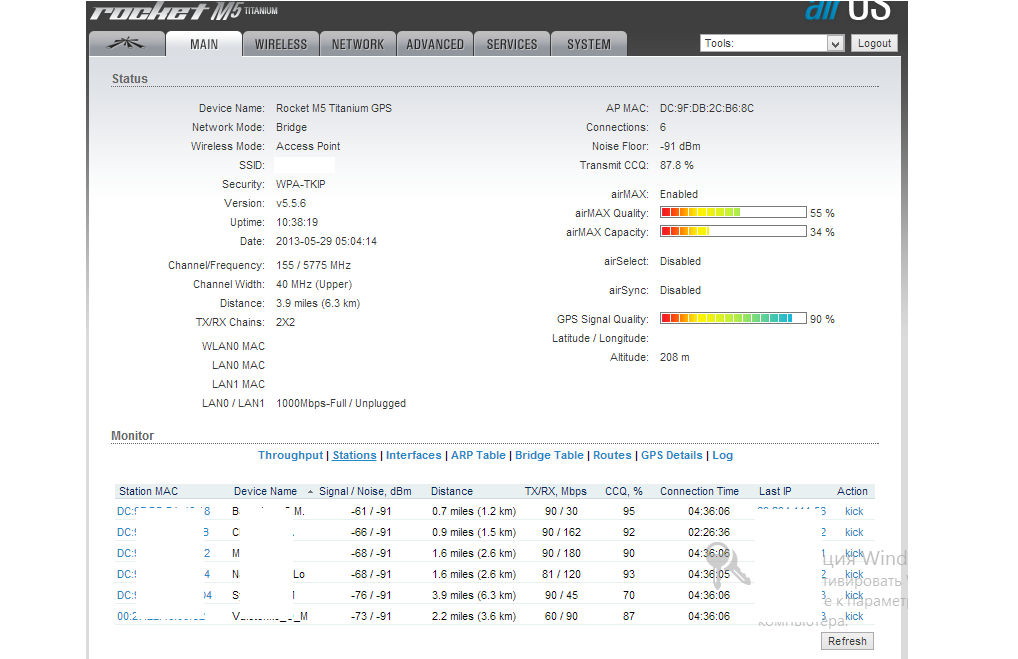The image size is (1018, 659).
Task: Open GPS Details in Monitor
Action: tap(671, 455)
